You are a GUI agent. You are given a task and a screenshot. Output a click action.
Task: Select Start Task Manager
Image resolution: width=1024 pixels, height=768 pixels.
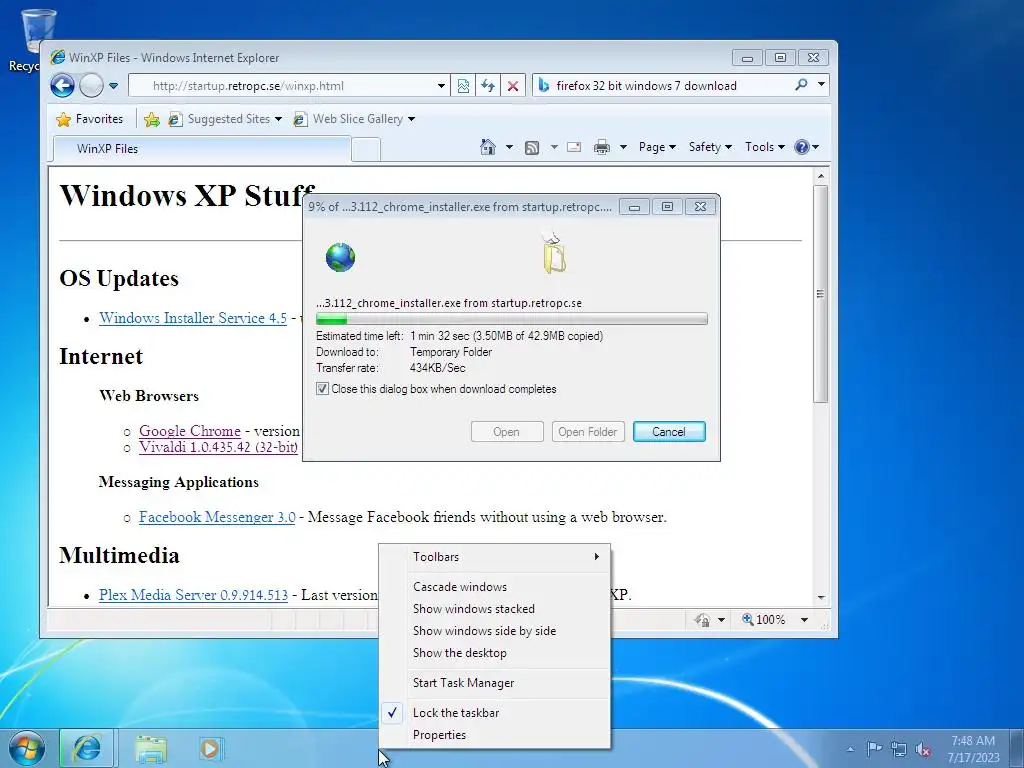(x=495, y=682)
